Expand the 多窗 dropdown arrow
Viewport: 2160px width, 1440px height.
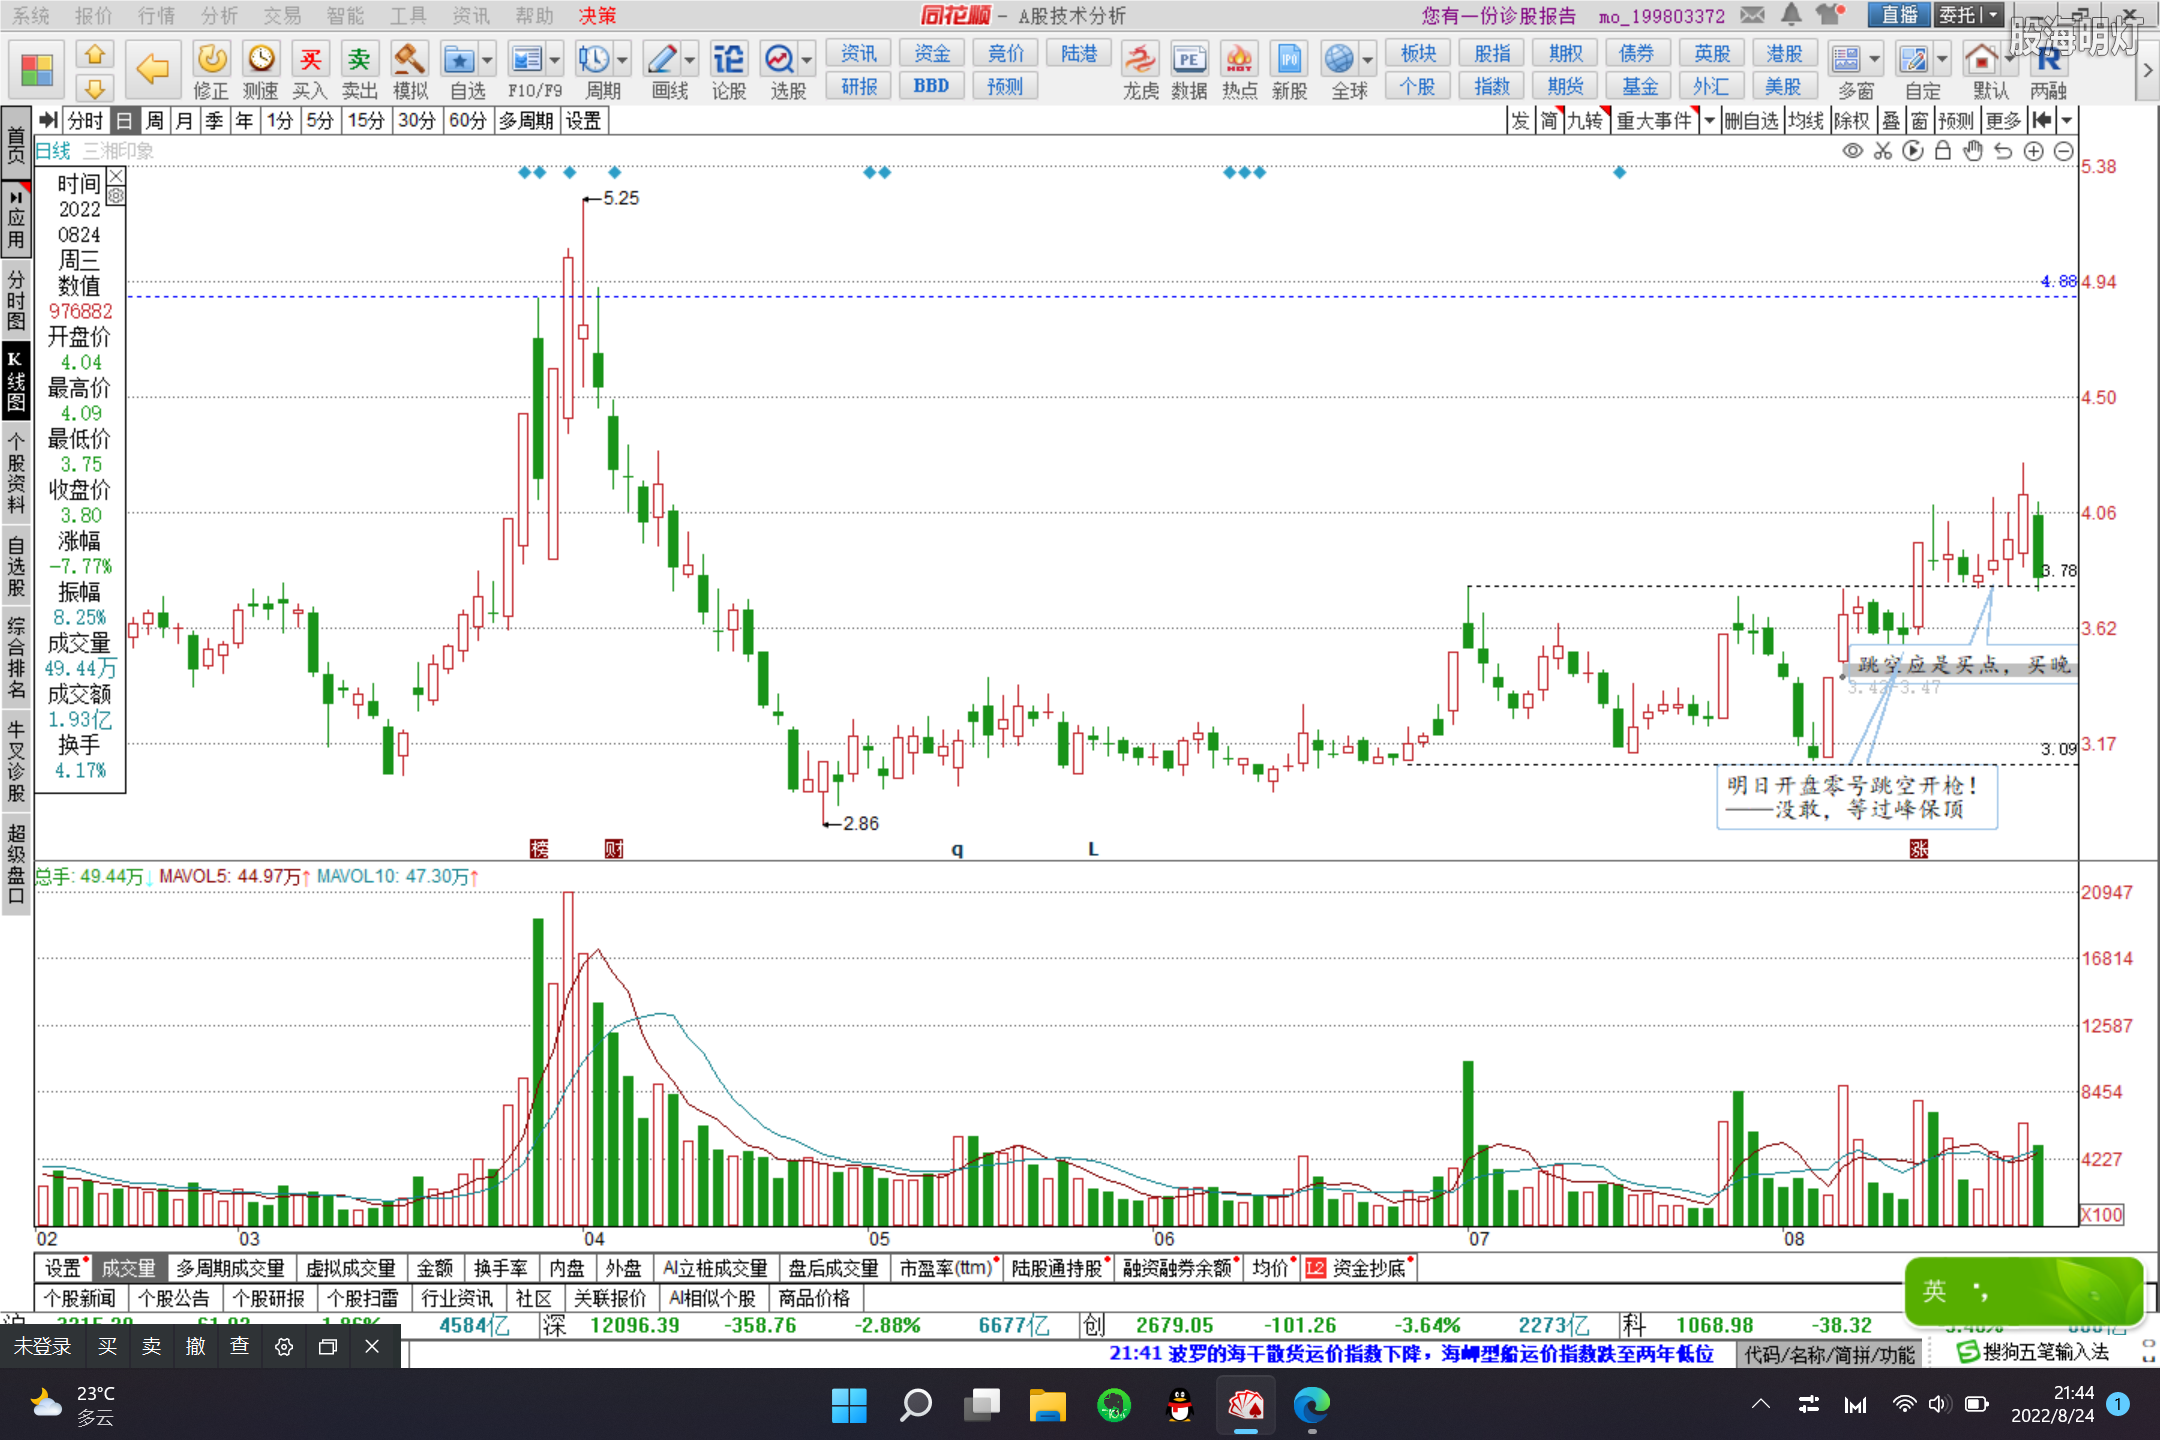1875,60
